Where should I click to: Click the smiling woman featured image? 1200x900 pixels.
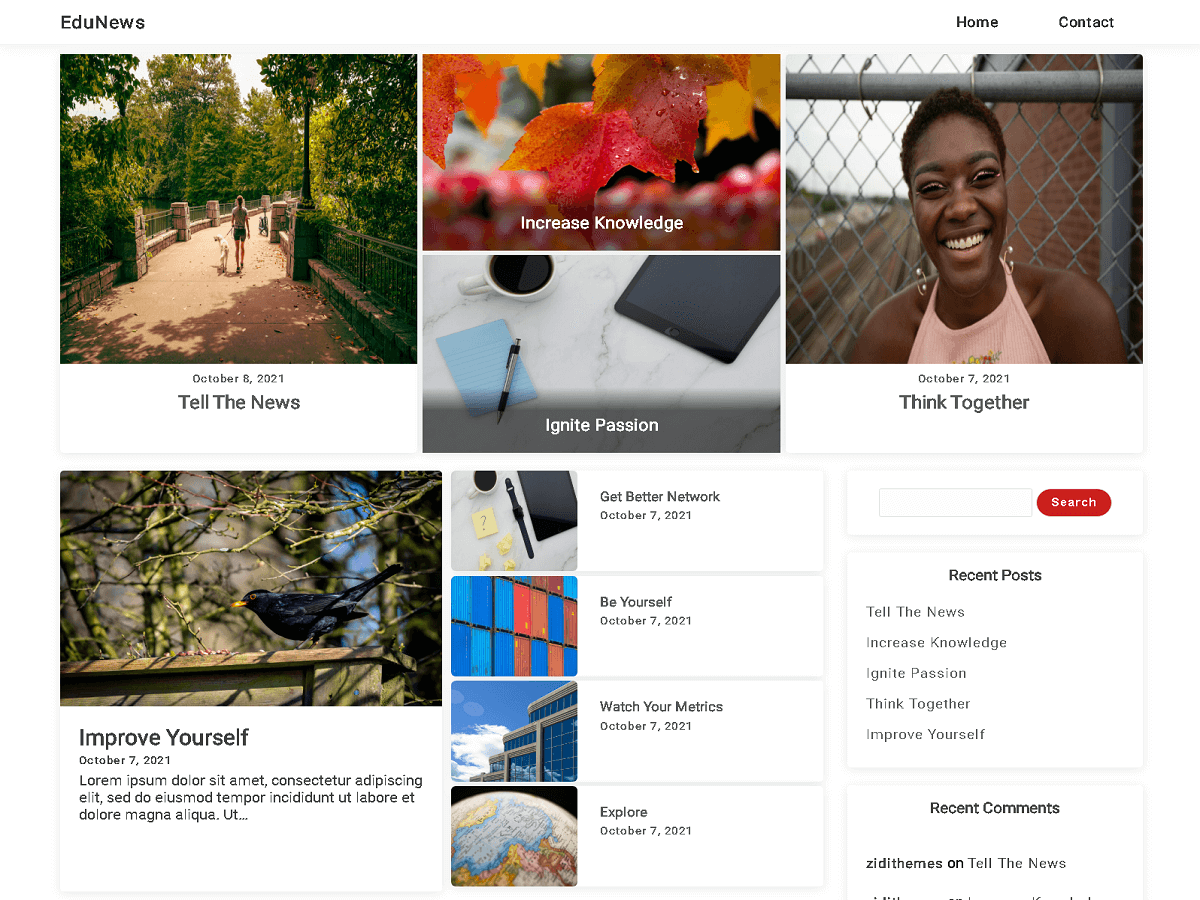(x=964, y=209)
